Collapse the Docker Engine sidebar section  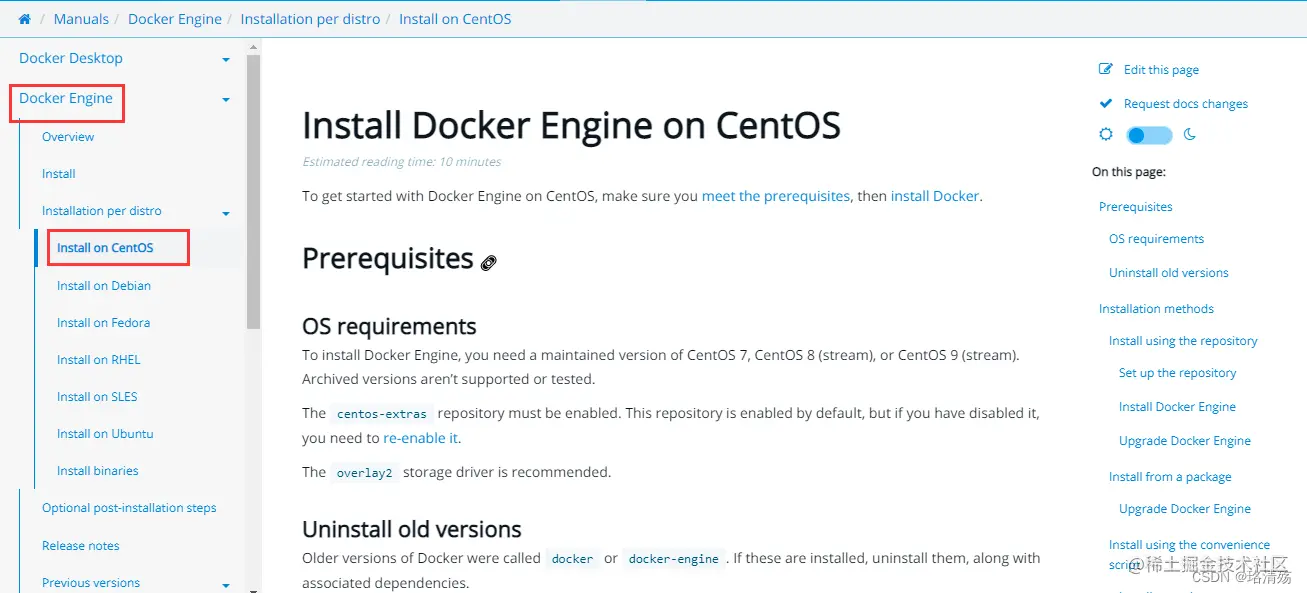226,100
